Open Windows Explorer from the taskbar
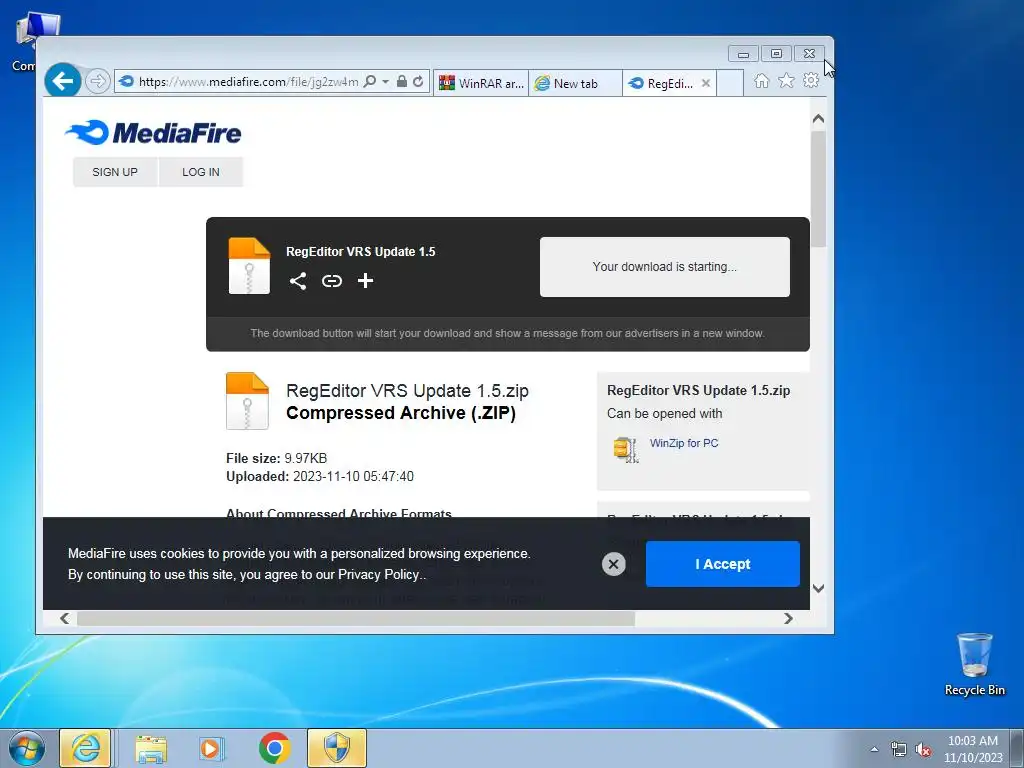 click(x=151, y=748)
